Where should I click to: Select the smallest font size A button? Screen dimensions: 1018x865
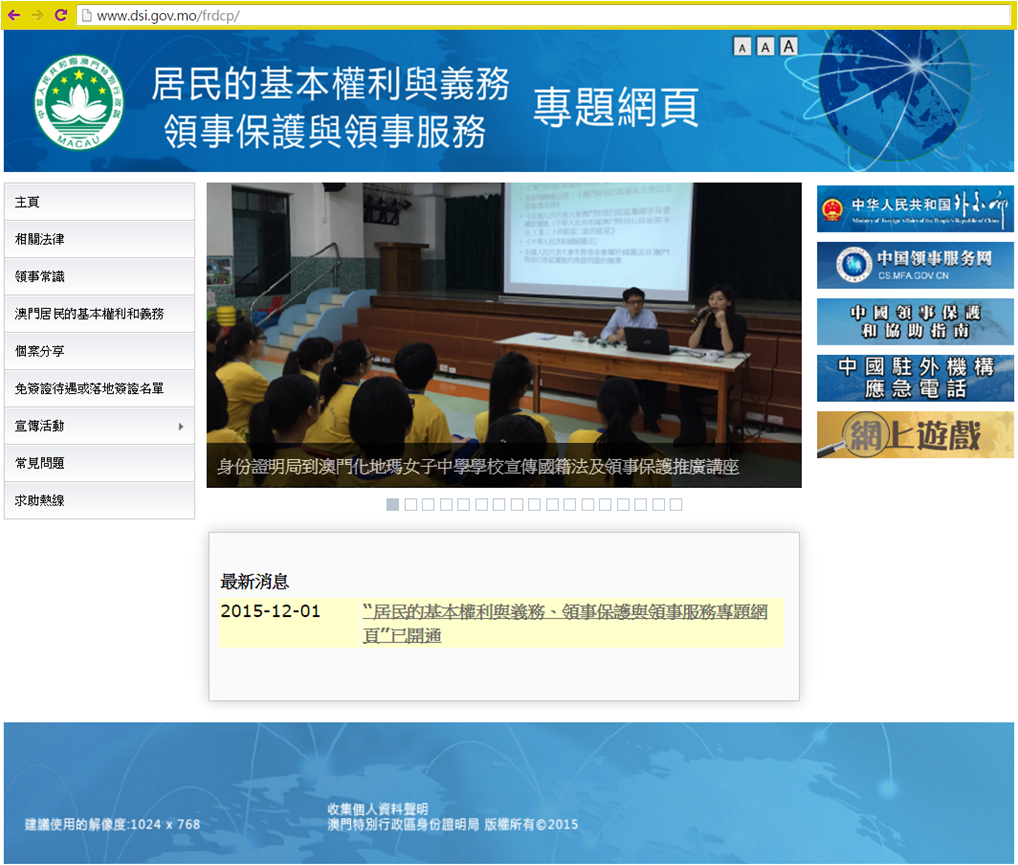coord(742,47)
